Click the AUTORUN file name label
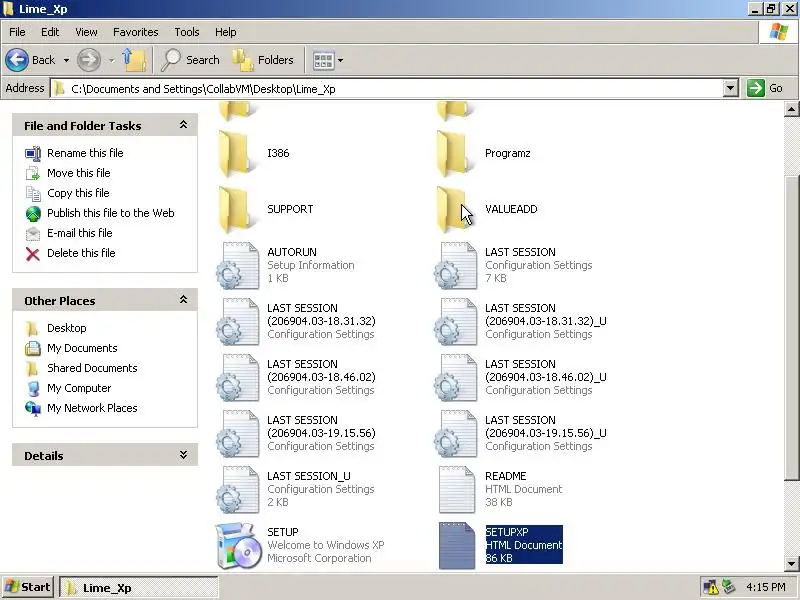This screenshot has height=600, width=800. (292, 252)
